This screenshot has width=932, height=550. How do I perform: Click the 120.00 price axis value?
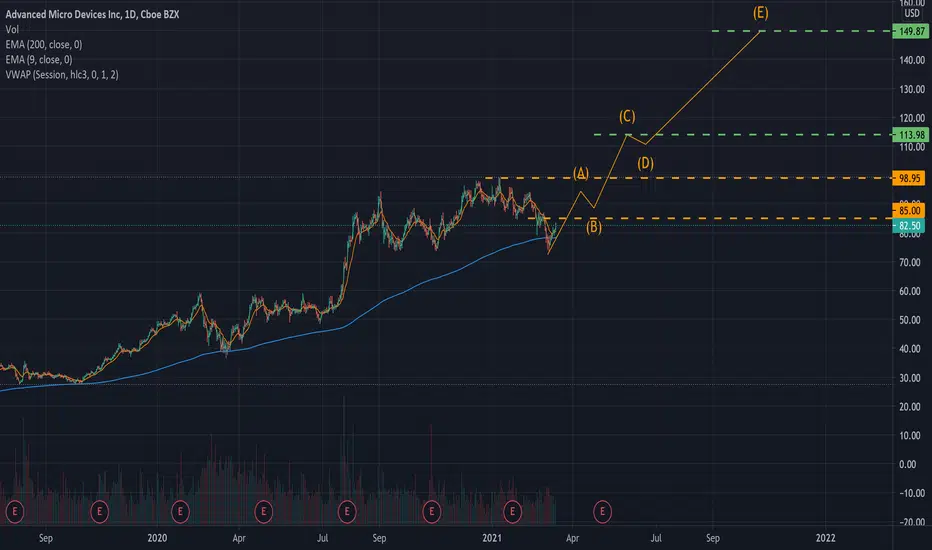point(912,118)
